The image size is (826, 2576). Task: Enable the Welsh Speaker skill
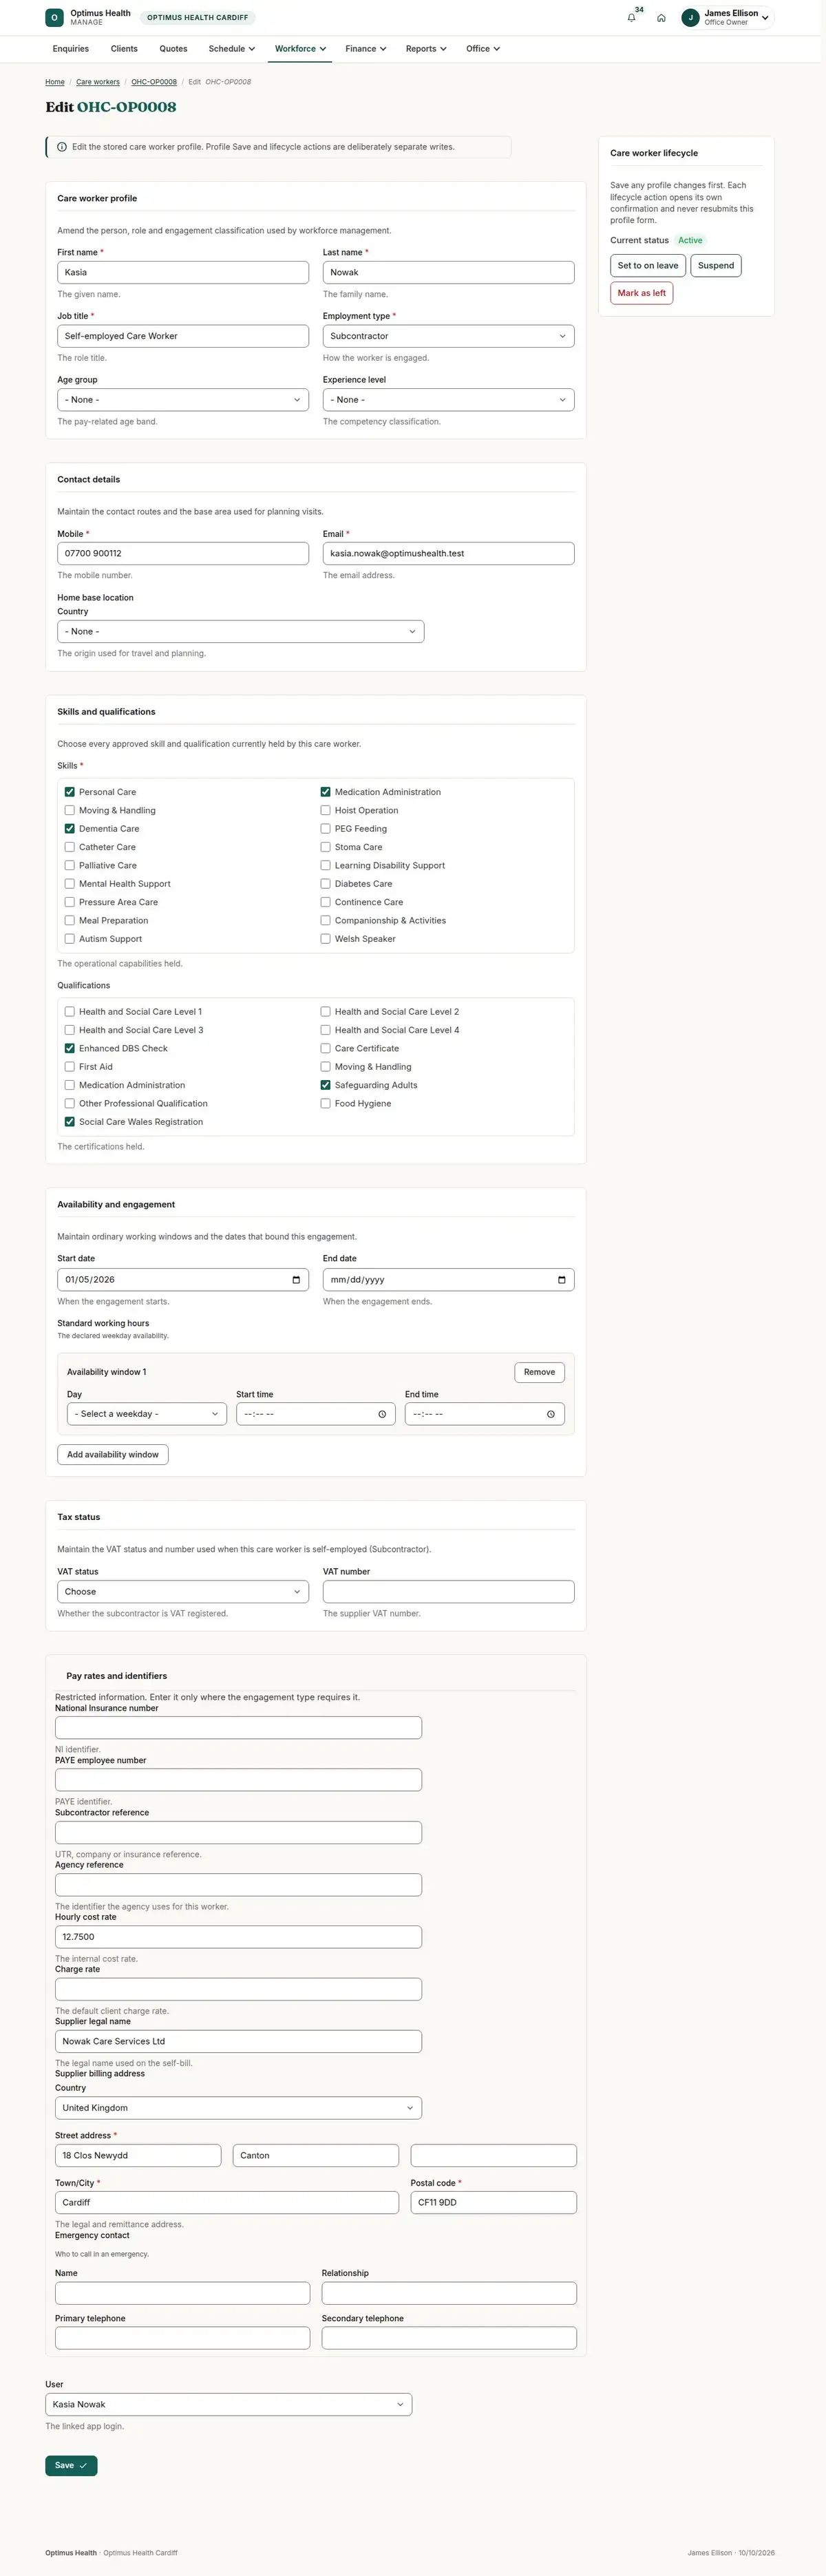pyautogui.click(x=326, y=939)
